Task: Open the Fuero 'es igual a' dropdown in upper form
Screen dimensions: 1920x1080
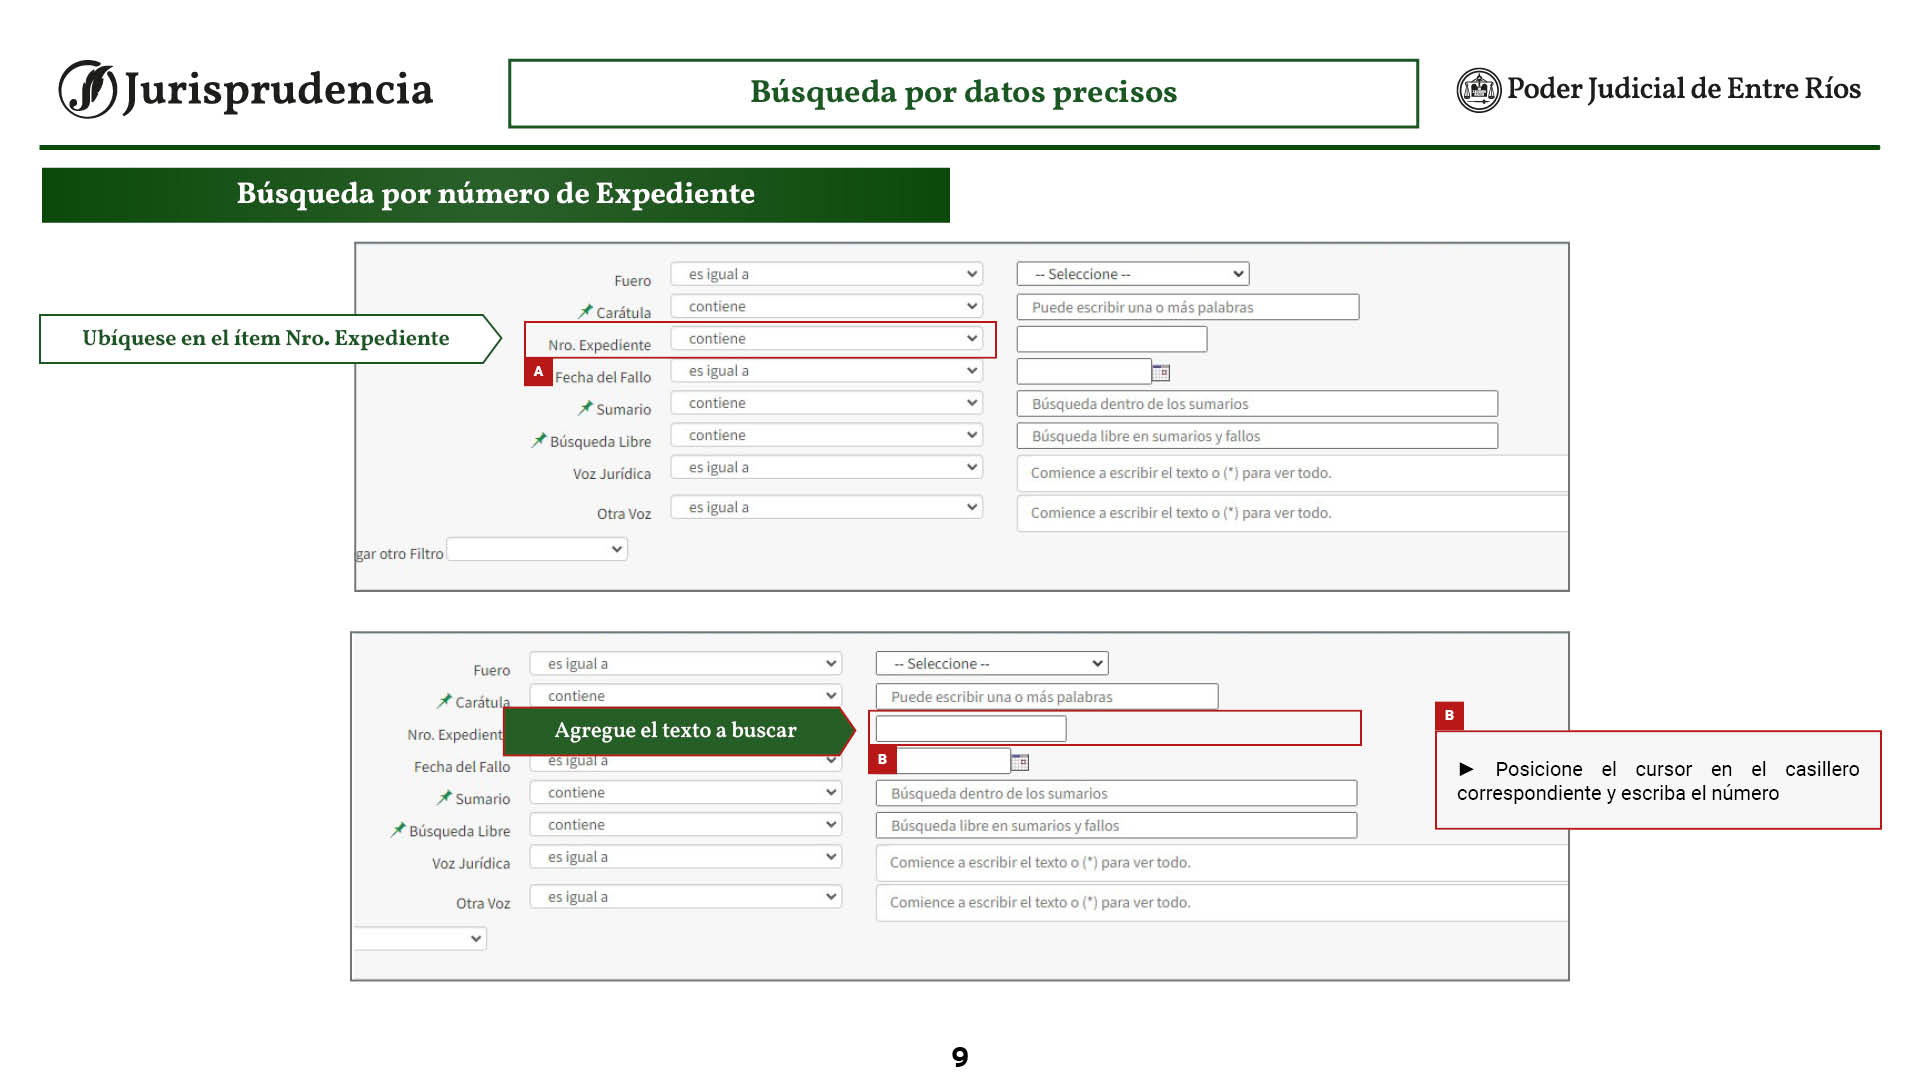Action: point(827,274)
